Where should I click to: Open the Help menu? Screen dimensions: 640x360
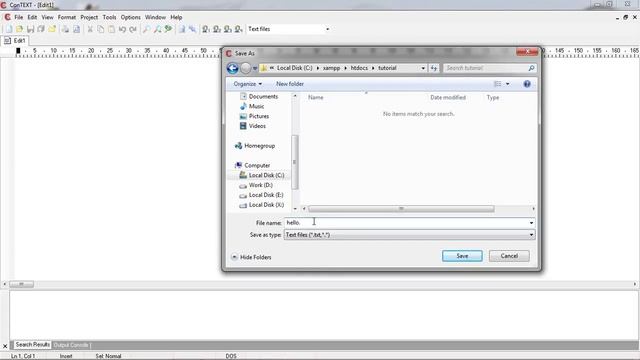pyautogui.click(x=176, y=18)
